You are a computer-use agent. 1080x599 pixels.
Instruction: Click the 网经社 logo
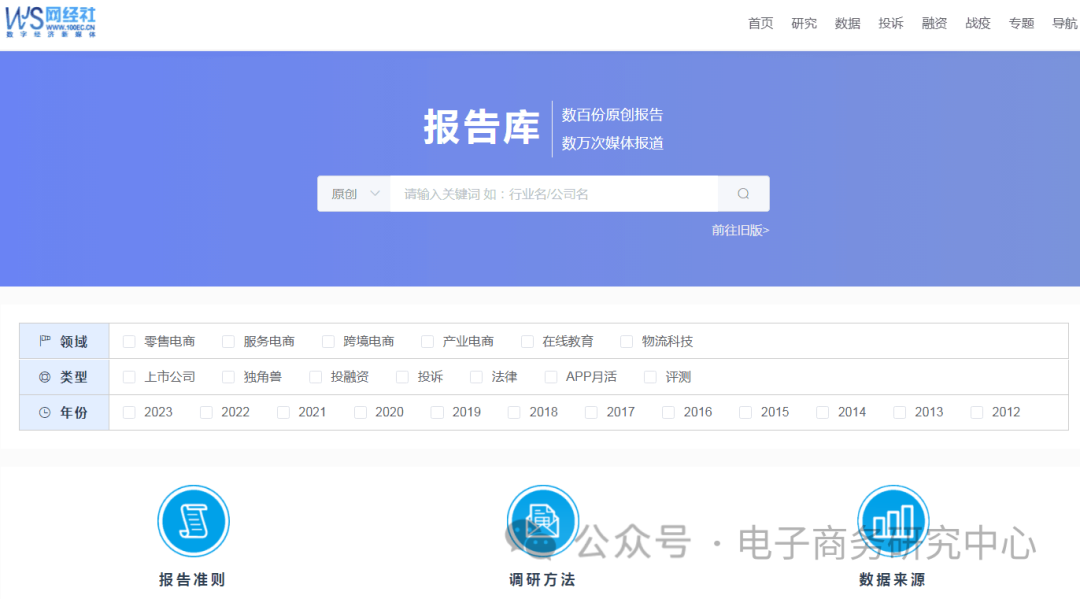point(51,20)
